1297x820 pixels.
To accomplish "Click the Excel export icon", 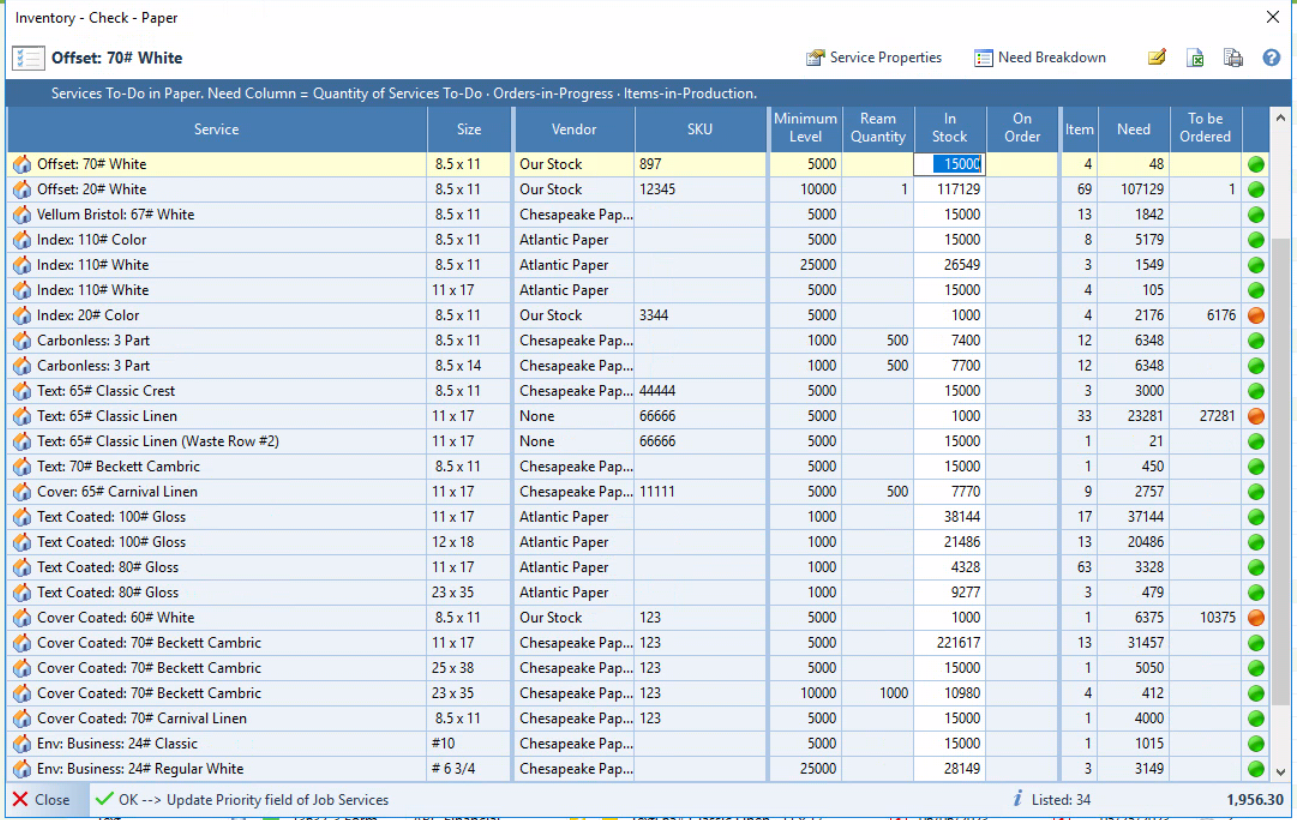I will click(1195, 58).
